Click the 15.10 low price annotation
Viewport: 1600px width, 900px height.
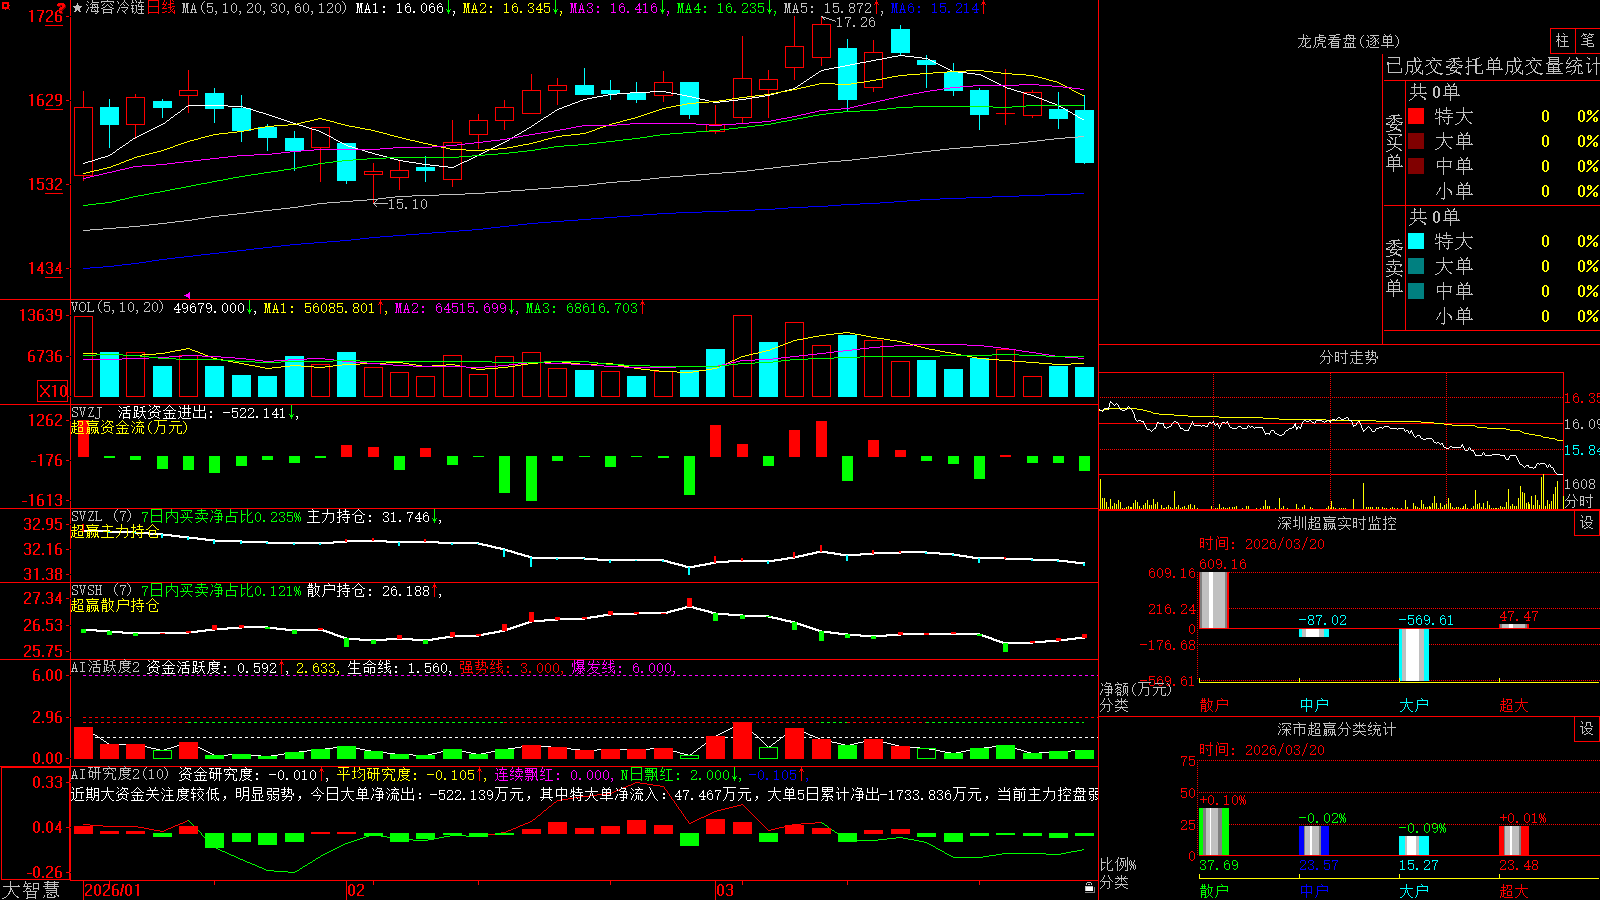click(407, 204)
